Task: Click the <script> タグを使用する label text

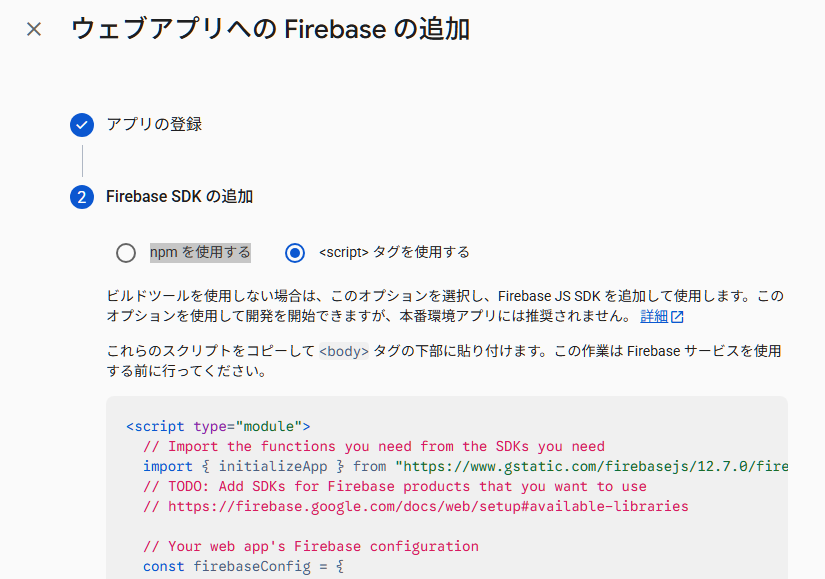Action: (x=394, y=252)
